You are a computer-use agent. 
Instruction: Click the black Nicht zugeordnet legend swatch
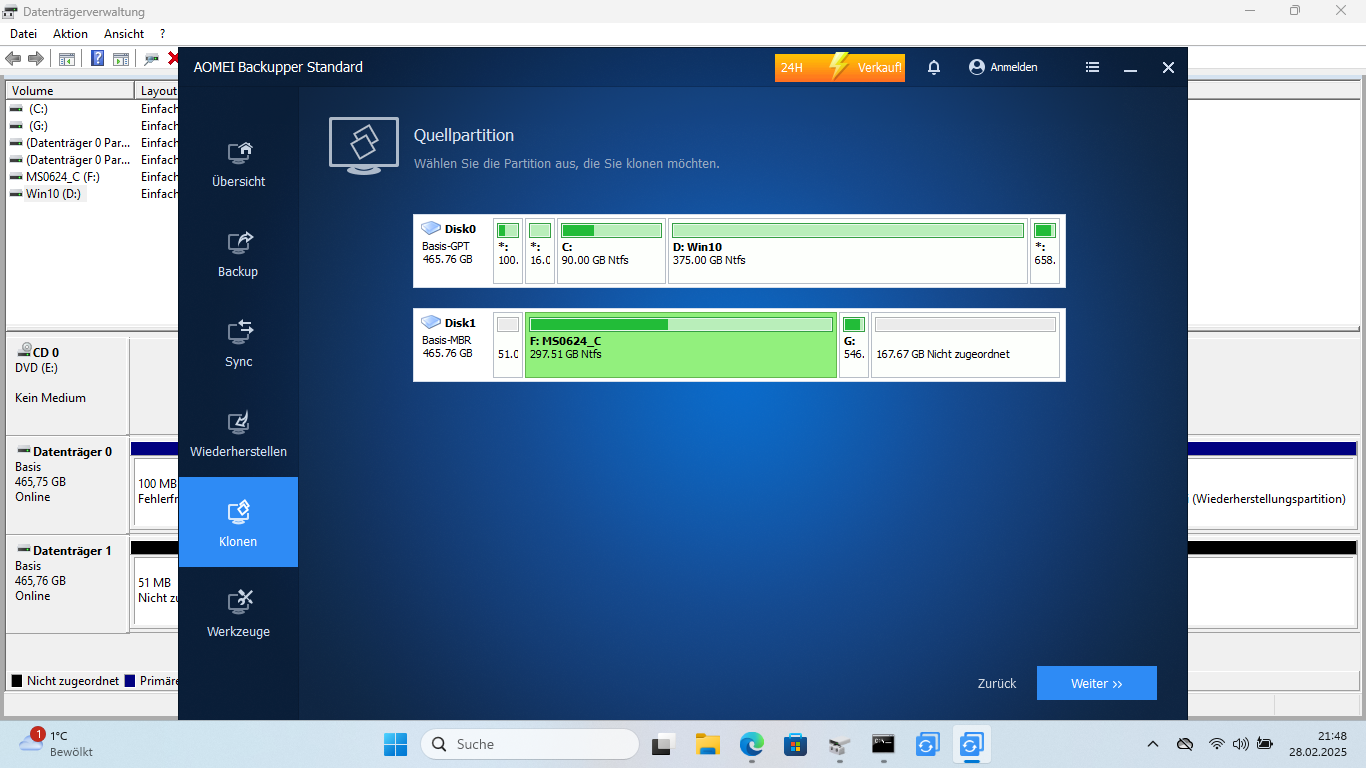(16, 681)
